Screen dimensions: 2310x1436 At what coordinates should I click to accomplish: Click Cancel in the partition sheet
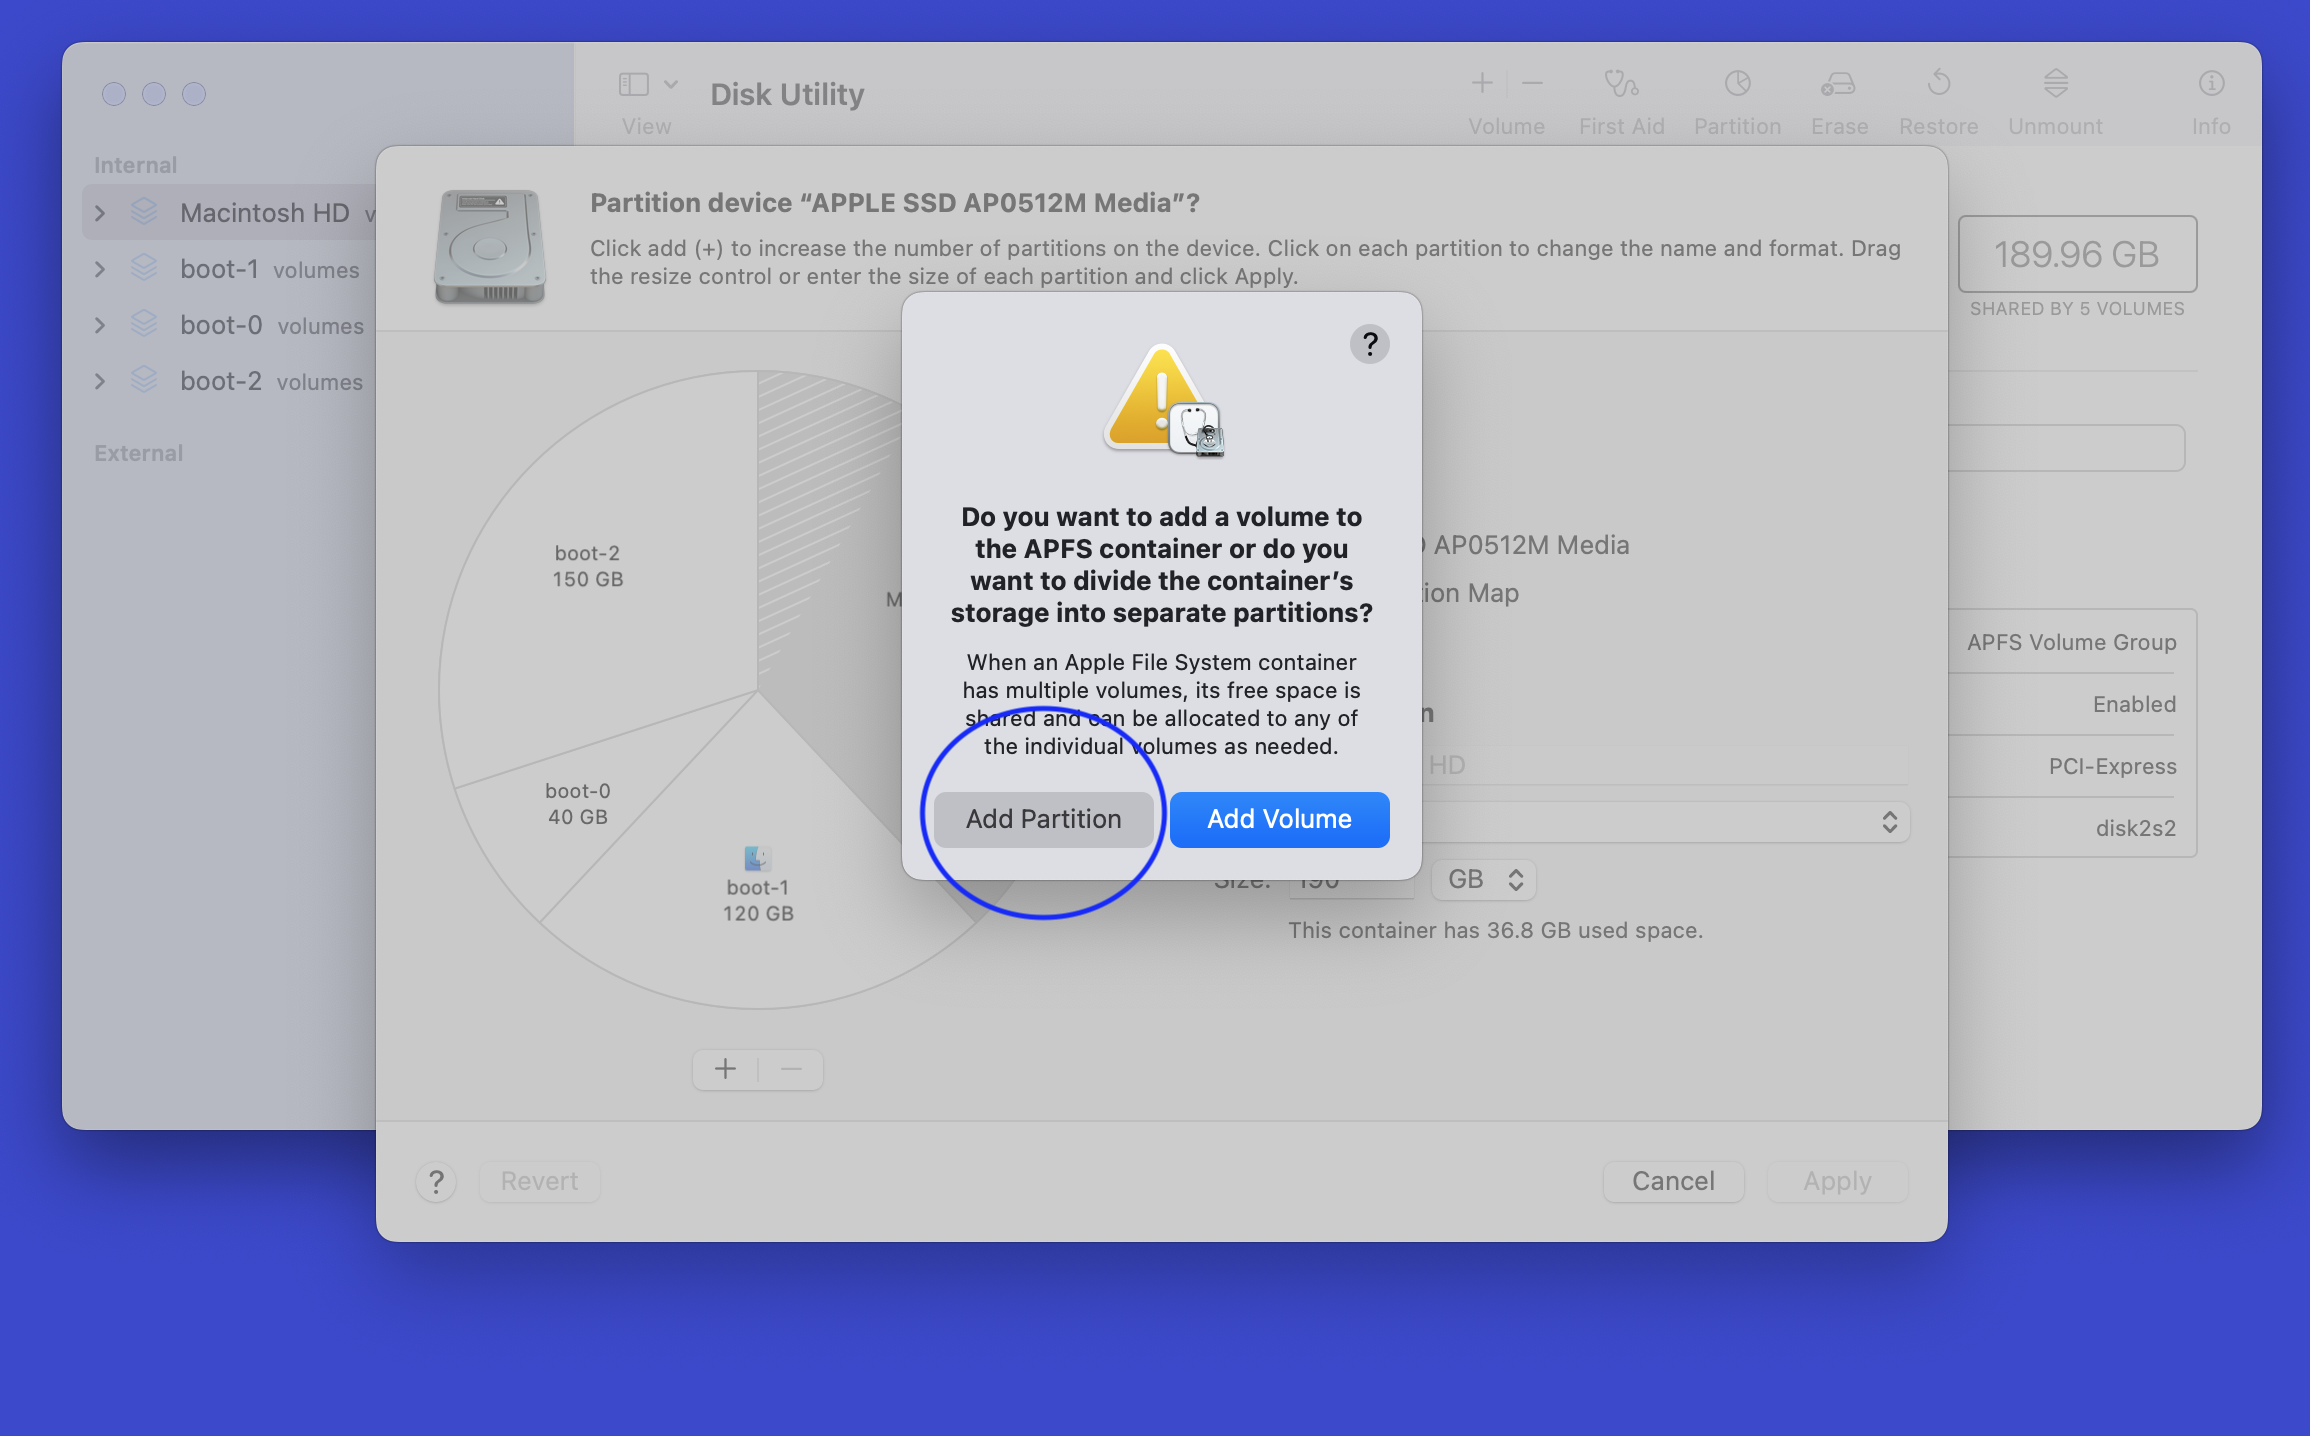(1673, 1181)
